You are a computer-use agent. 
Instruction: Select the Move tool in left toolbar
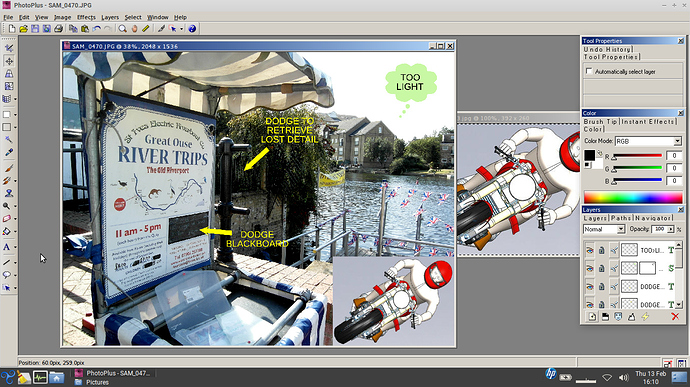tap(9, 61)
